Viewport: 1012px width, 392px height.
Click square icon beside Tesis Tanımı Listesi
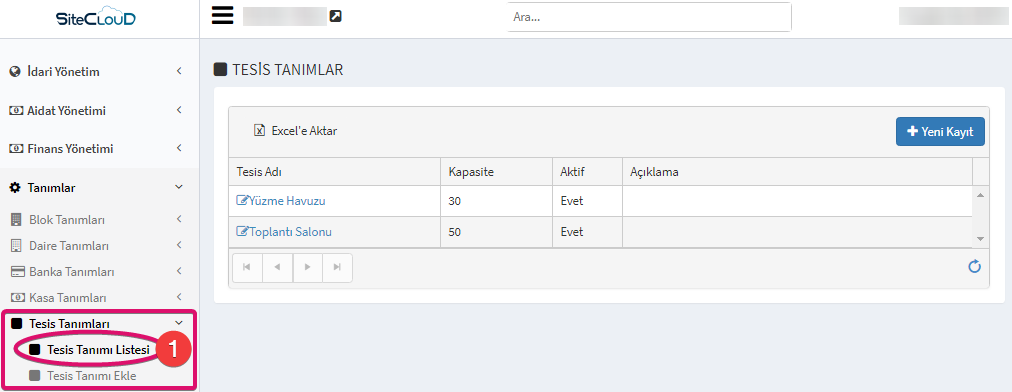pos(35,349)
